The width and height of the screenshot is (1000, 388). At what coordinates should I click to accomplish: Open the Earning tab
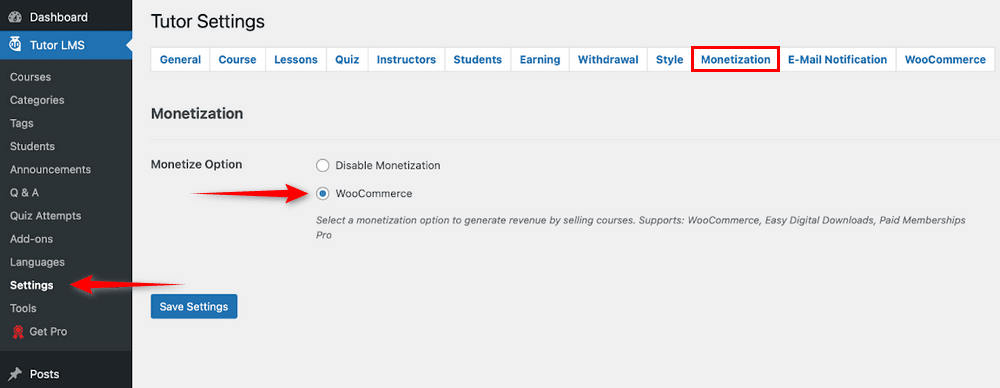(540, 59)
